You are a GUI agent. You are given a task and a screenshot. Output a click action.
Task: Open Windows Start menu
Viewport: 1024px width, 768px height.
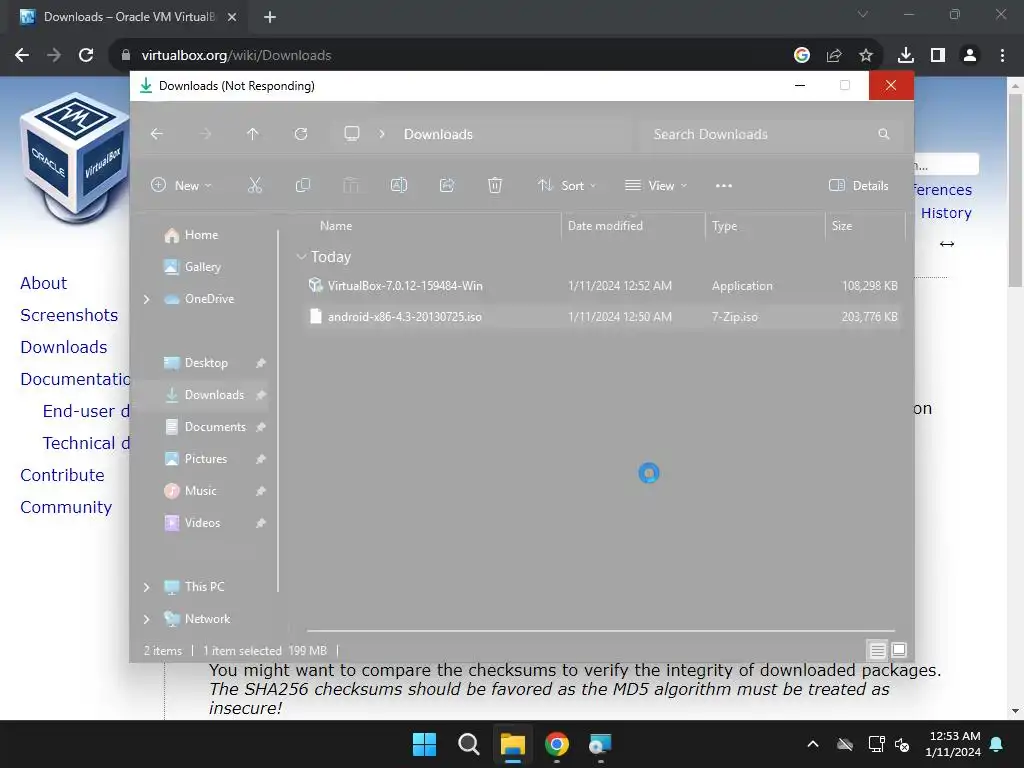(x=424, y=744)
